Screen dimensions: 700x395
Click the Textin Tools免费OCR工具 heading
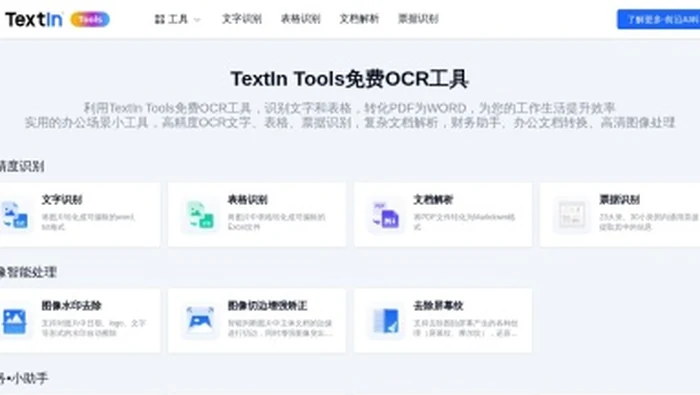click(x=349, y=79)
